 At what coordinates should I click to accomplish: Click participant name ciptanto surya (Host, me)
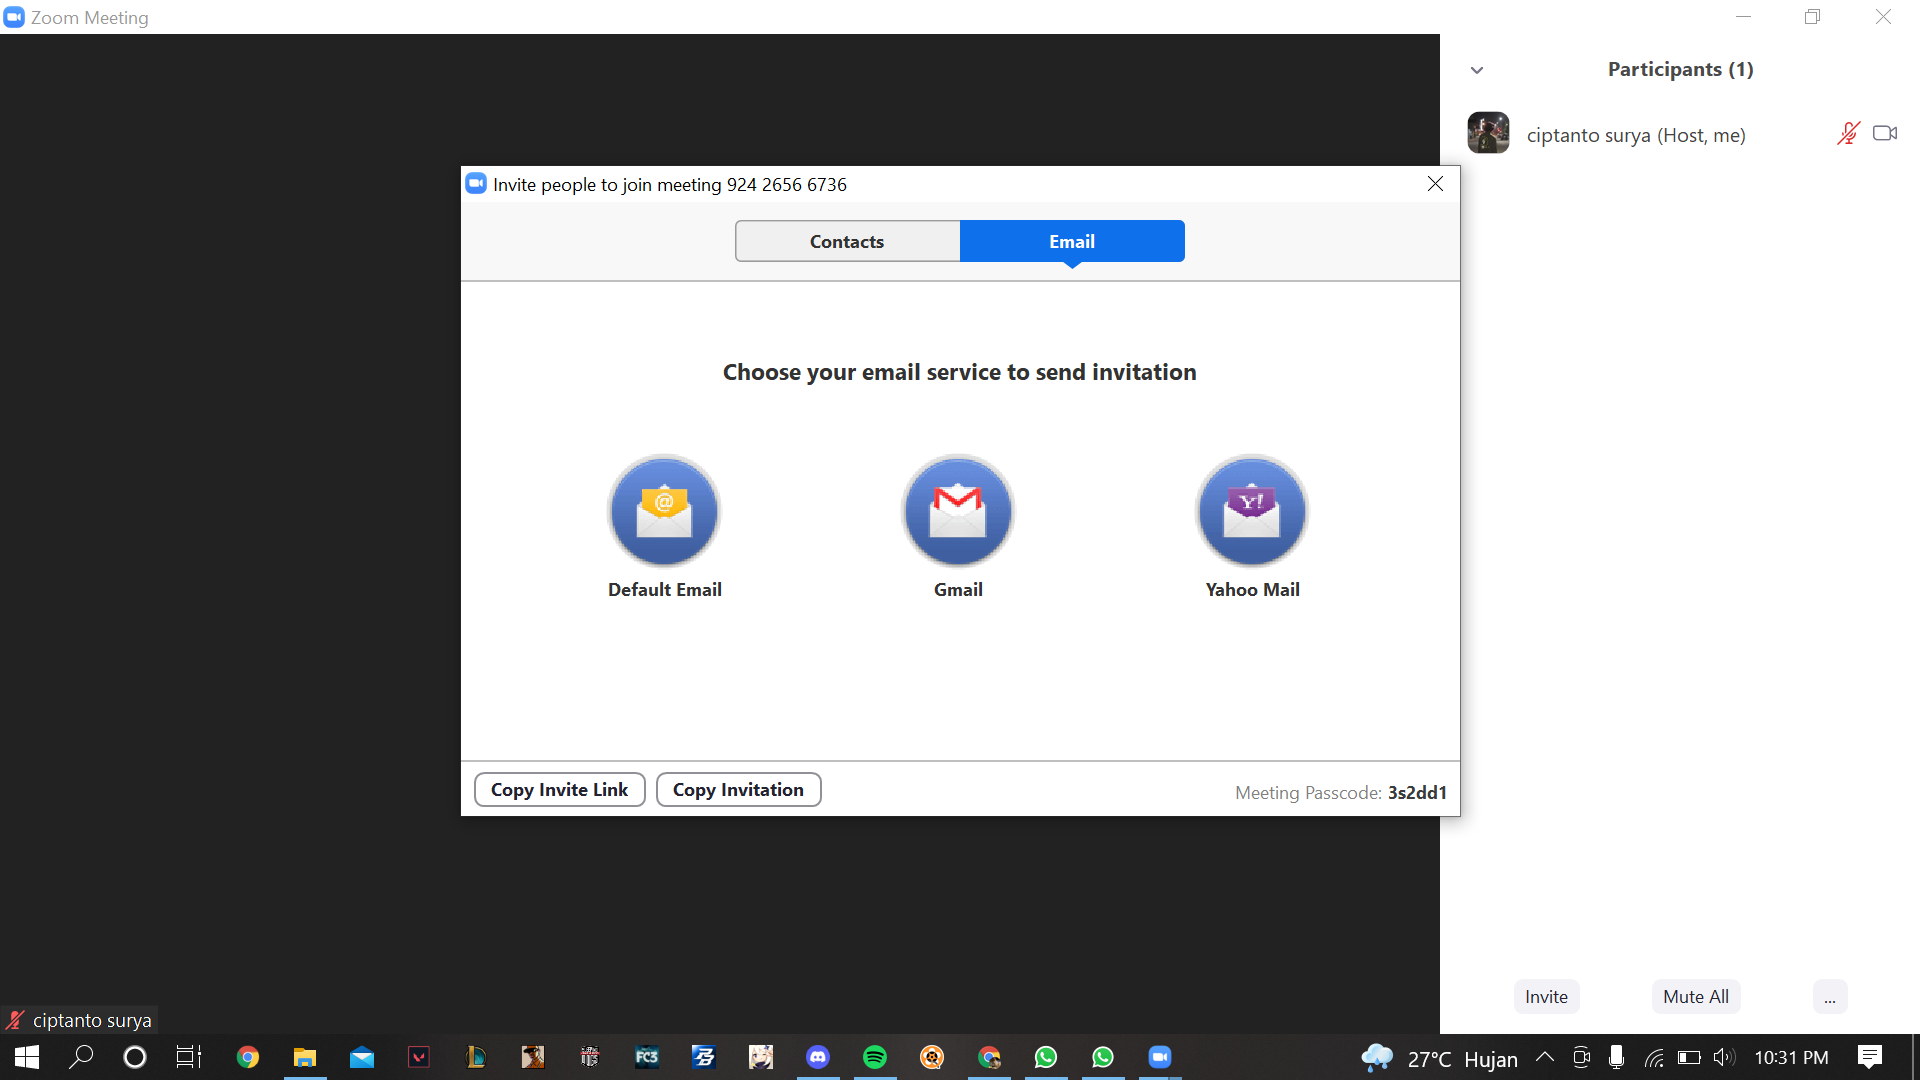[x=1636, y=135]
